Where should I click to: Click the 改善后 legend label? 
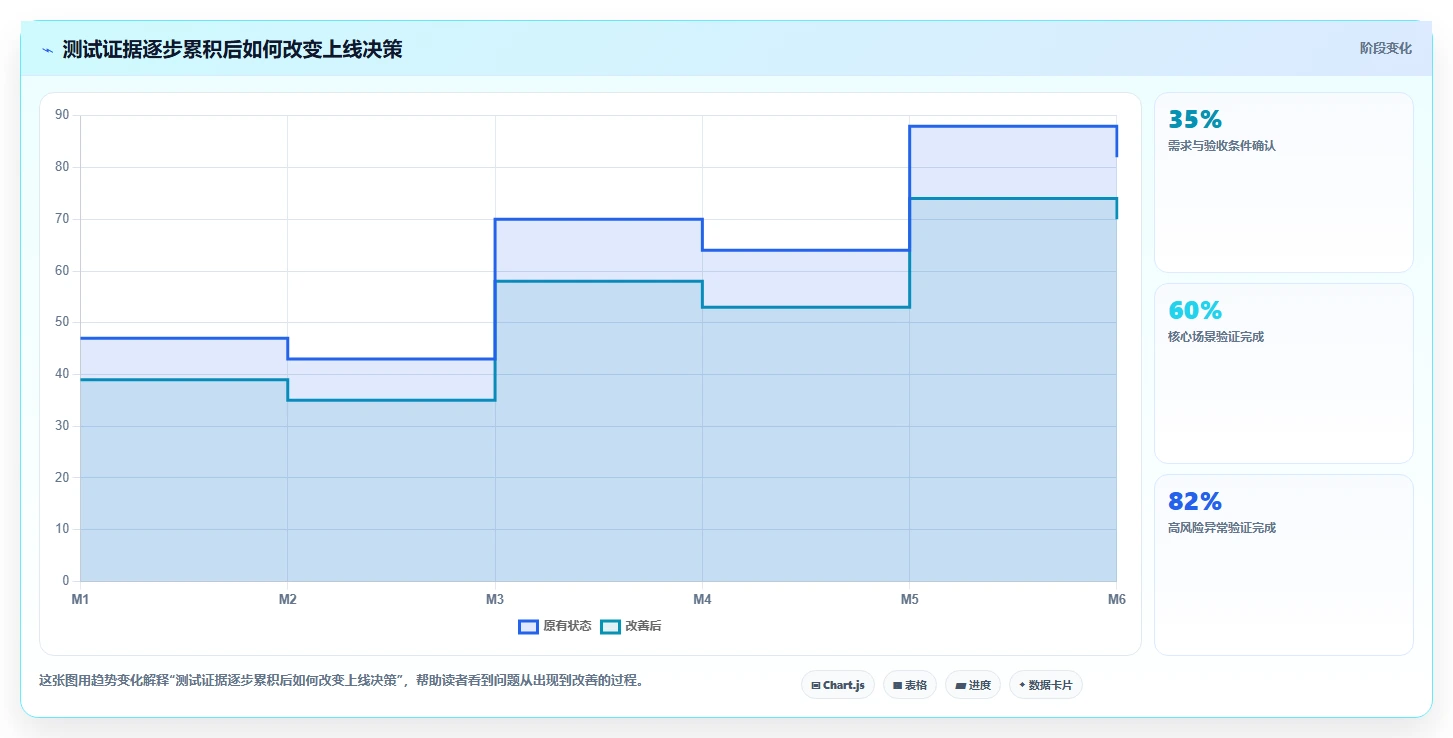pos(643,627)
